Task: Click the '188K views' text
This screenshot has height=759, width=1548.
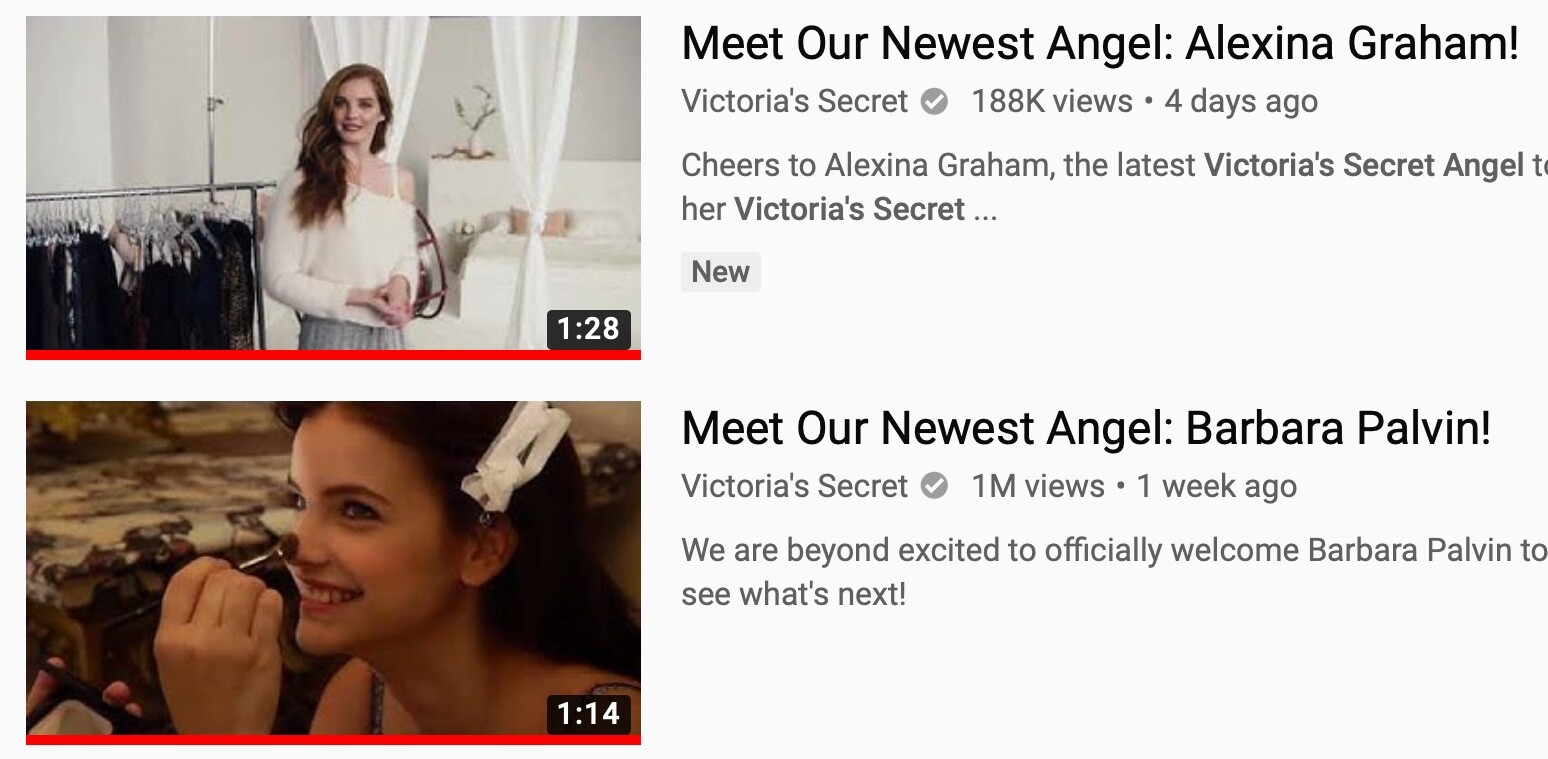Action: click(x=1052, y=101)
